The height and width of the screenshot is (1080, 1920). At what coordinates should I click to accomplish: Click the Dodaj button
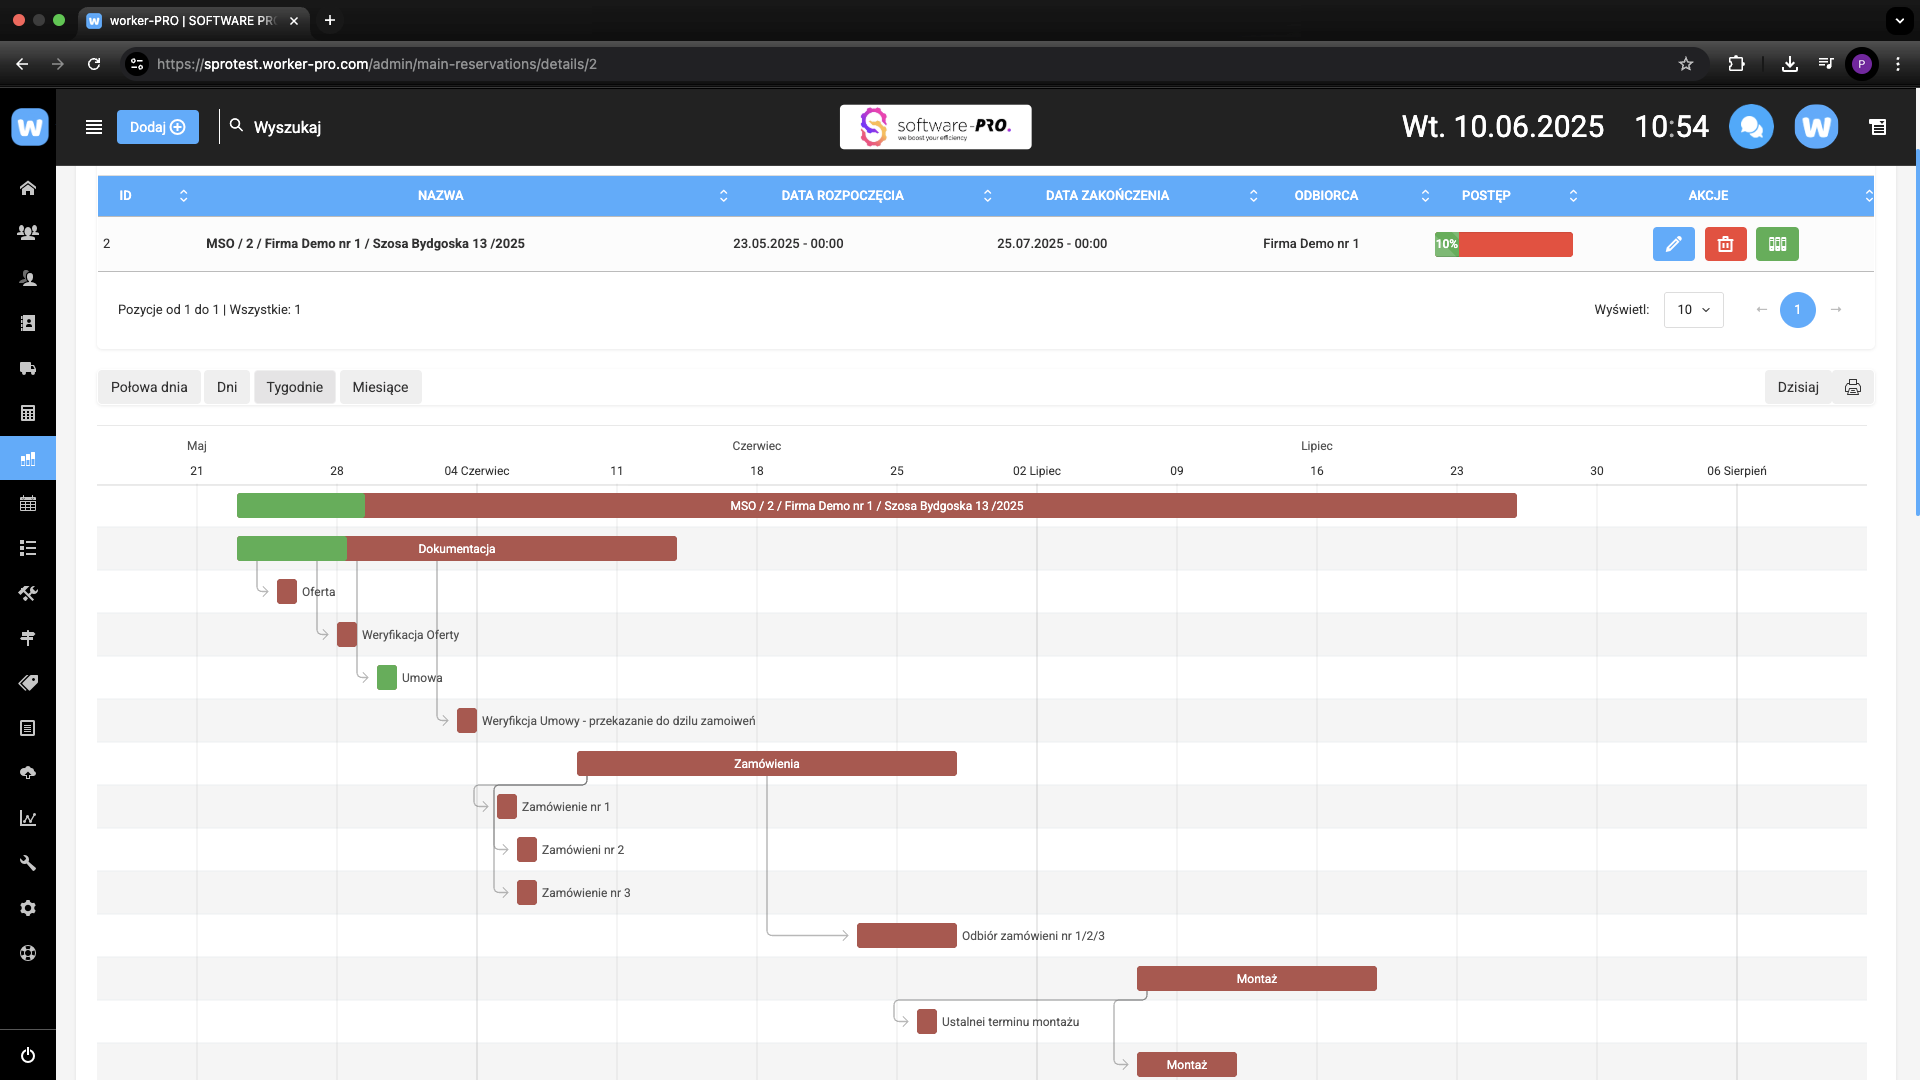coord(158,127)
